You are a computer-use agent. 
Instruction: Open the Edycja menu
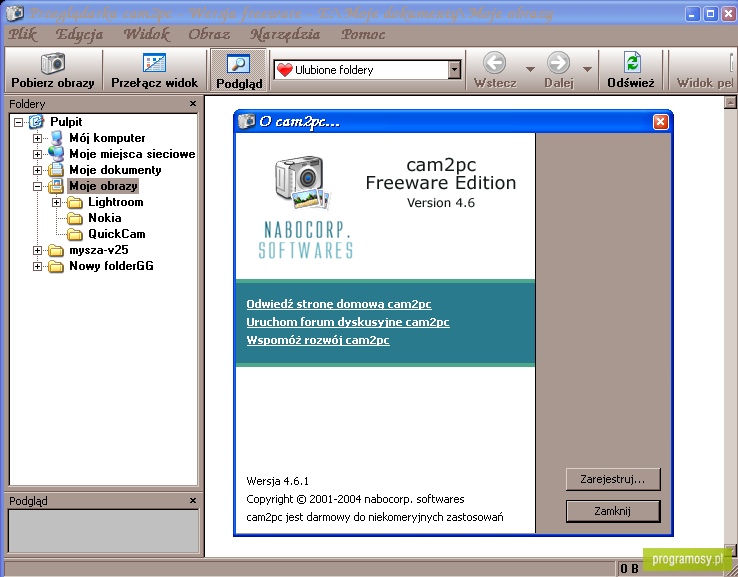pos(79,34)
